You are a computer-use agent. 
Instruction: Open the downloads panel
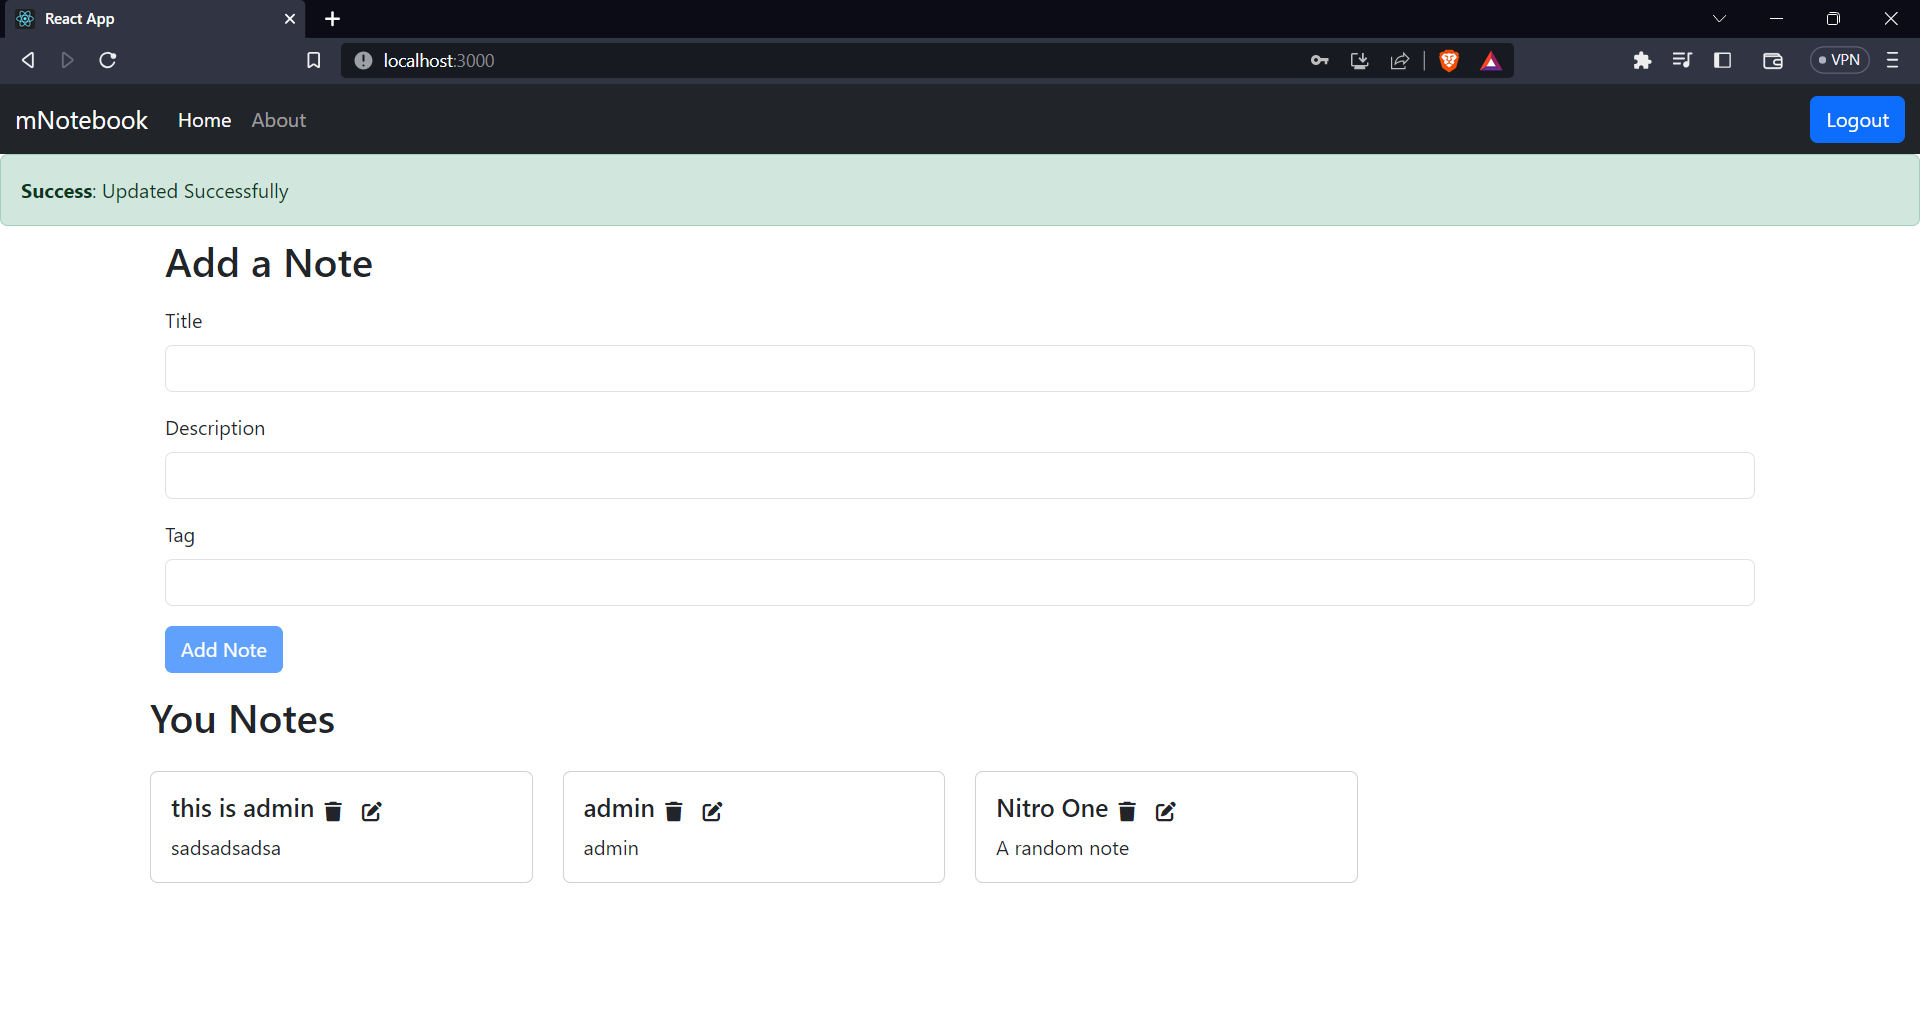(1359, 60)
